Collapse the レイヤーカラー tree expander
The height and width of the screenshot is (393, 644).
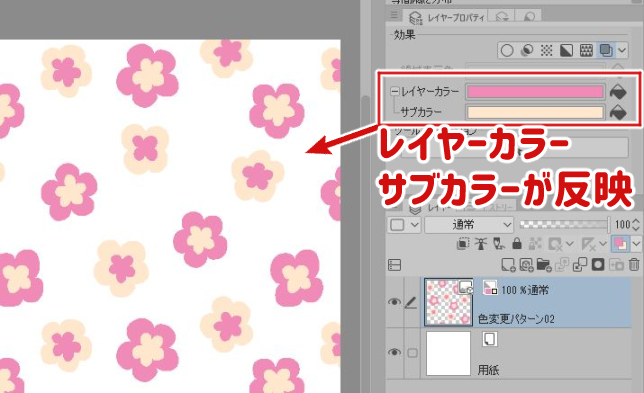pyautogui.click(x=394, y=92)
